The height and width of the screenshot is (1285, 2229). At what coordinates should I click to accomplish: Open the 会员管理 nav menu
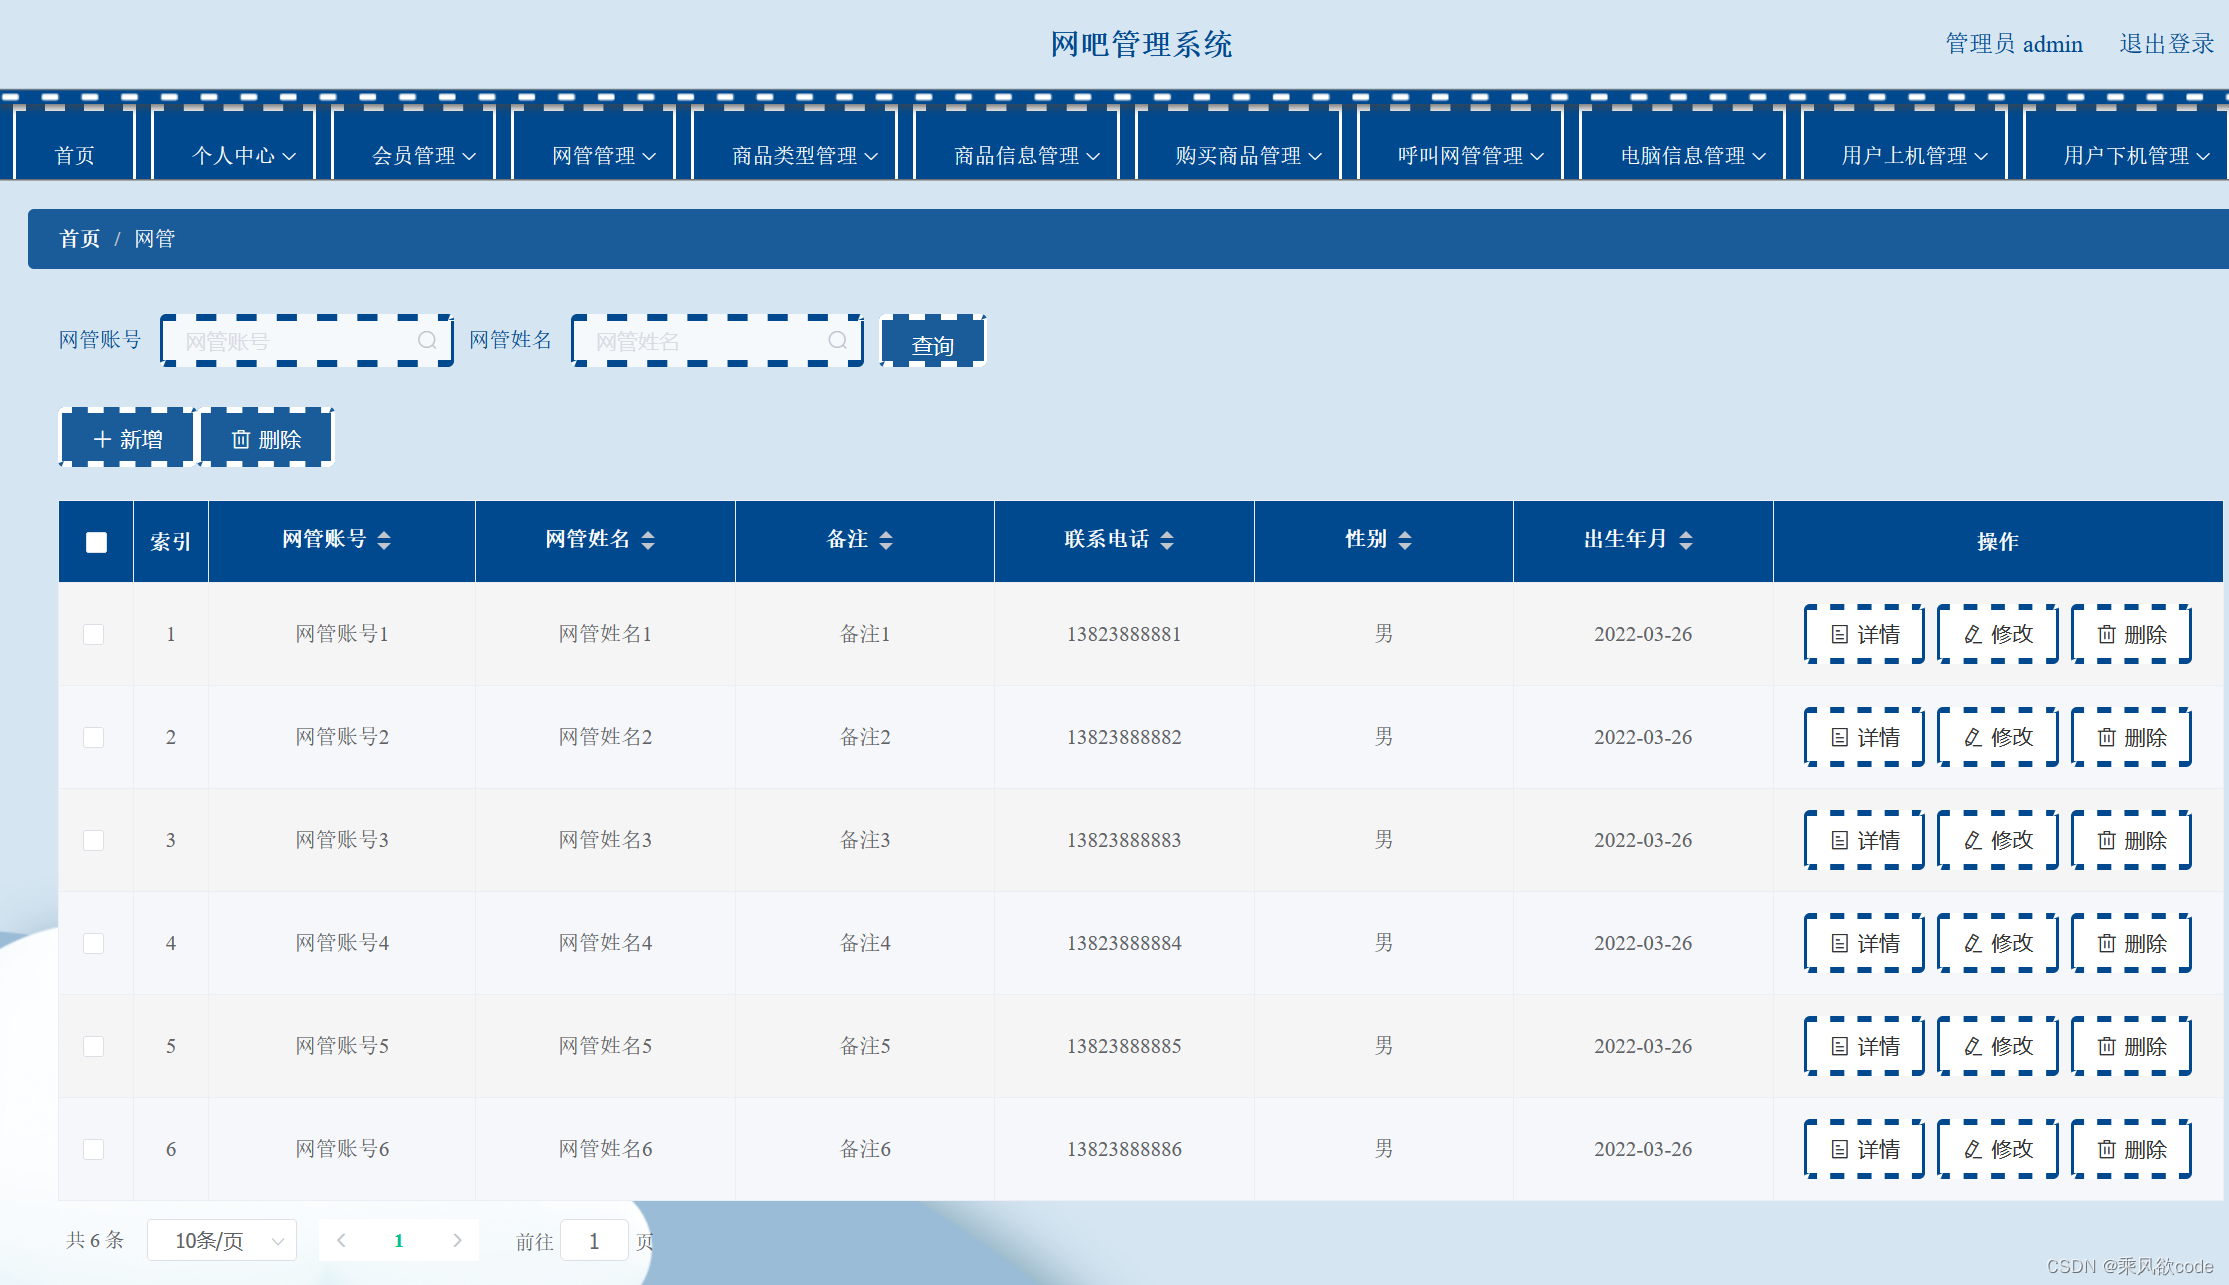423,156
